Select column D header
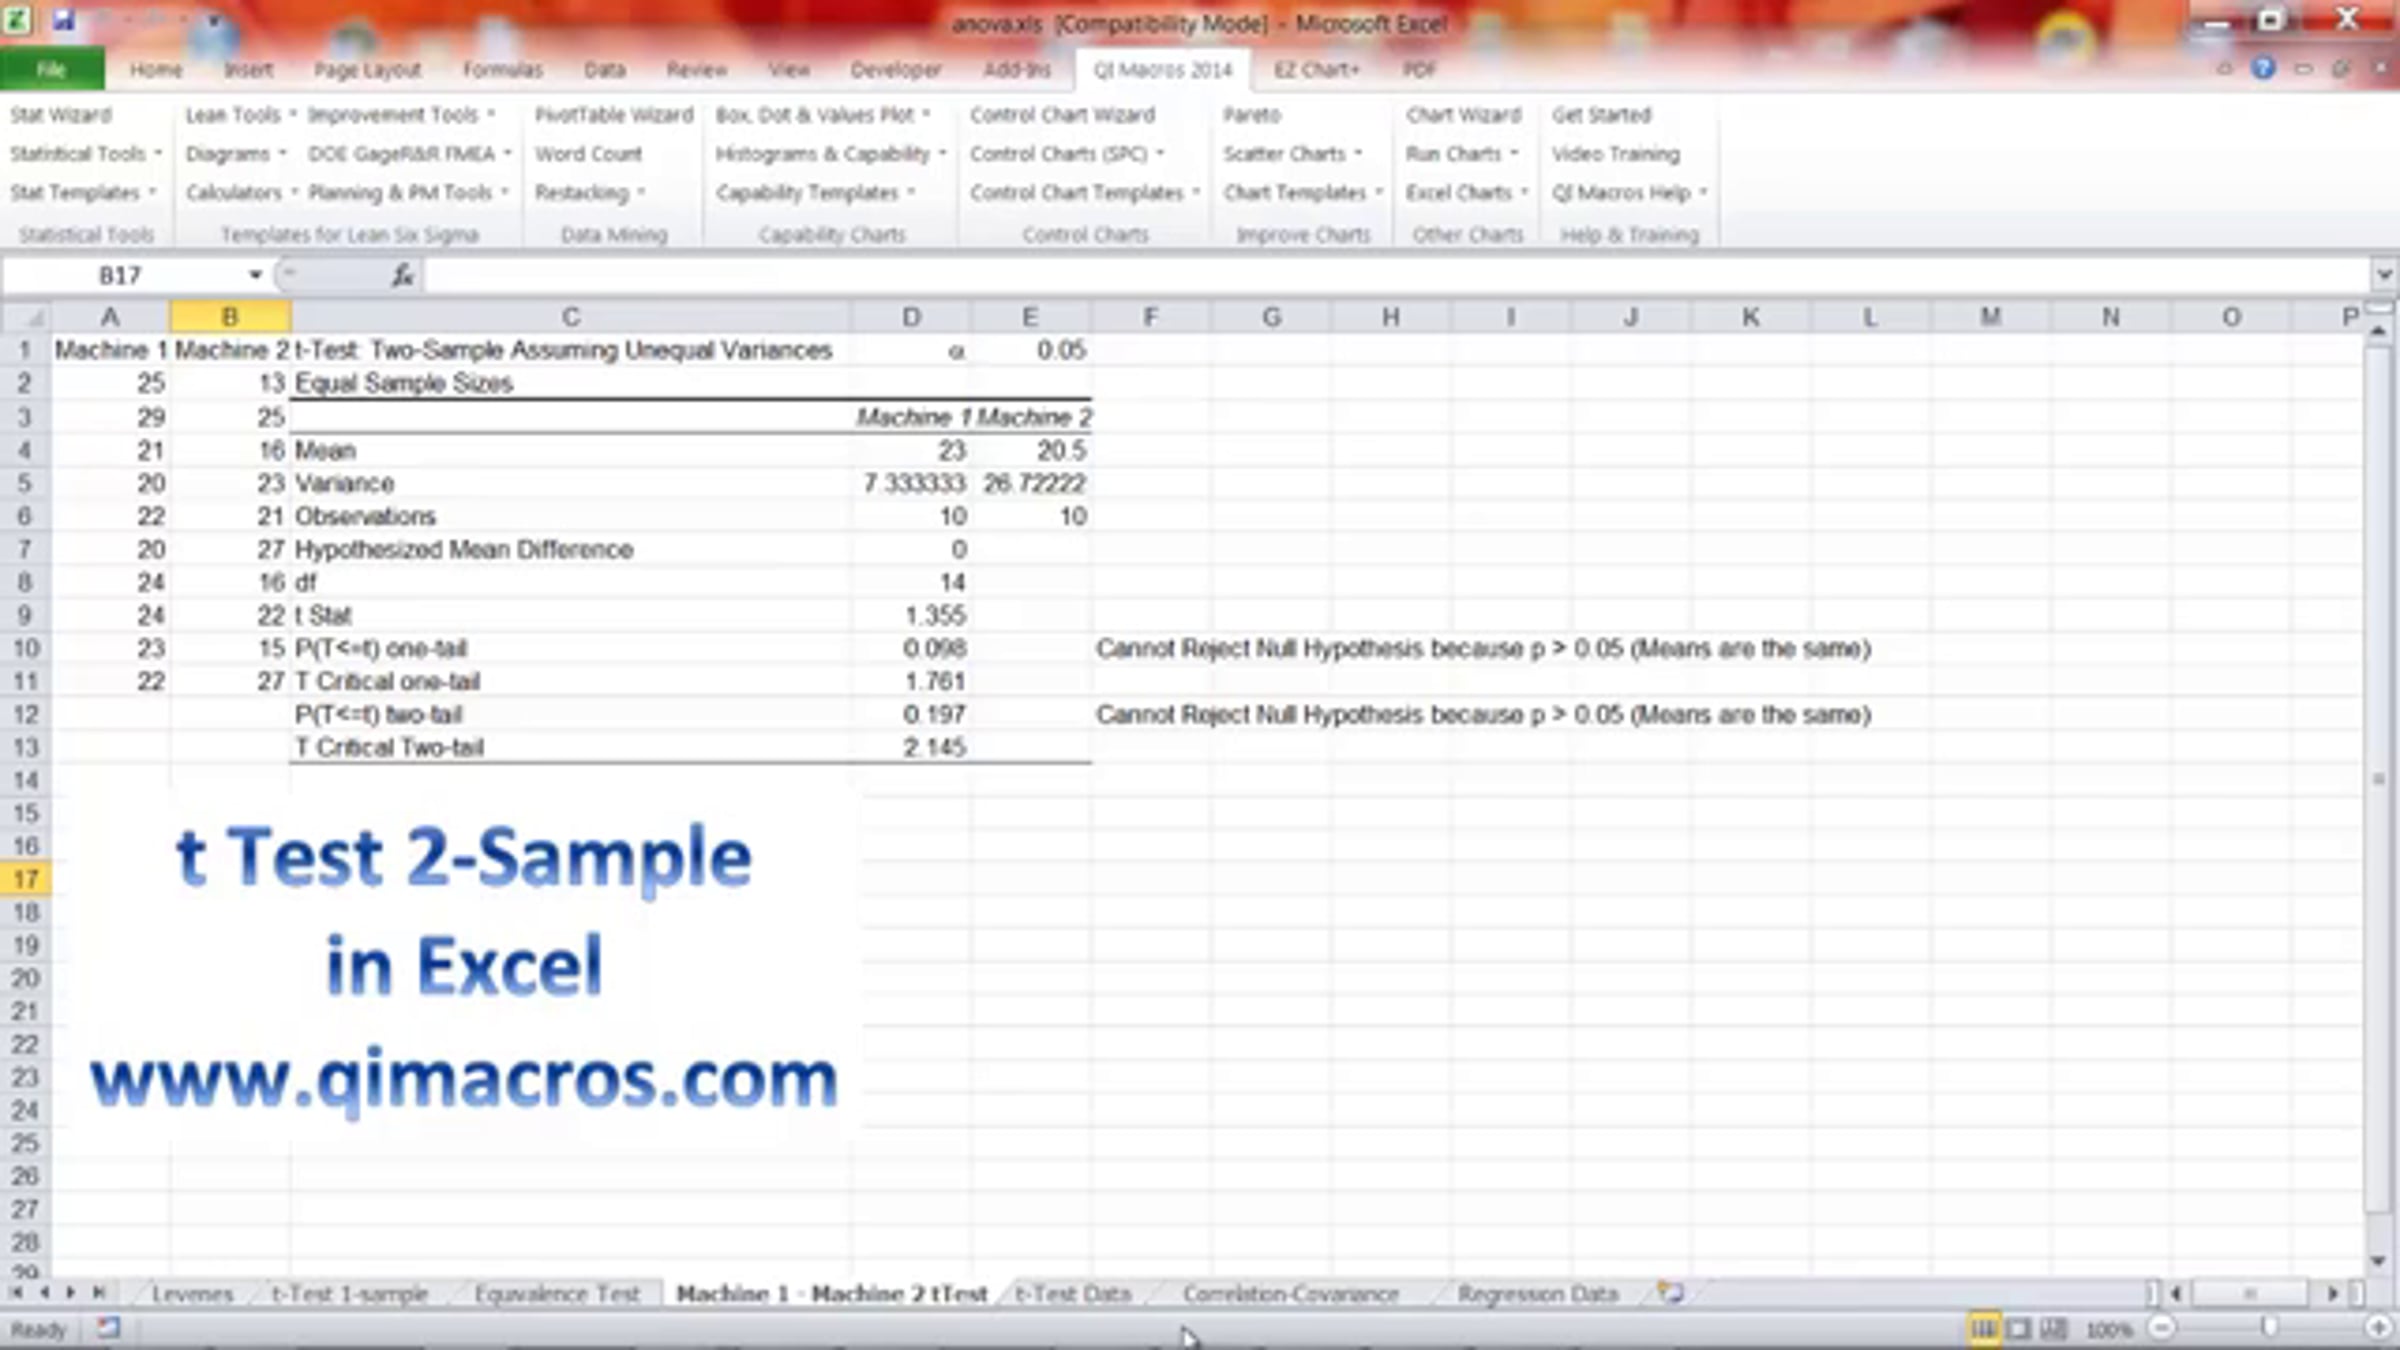This screenshot has width=2400, height=1350. 911,317
